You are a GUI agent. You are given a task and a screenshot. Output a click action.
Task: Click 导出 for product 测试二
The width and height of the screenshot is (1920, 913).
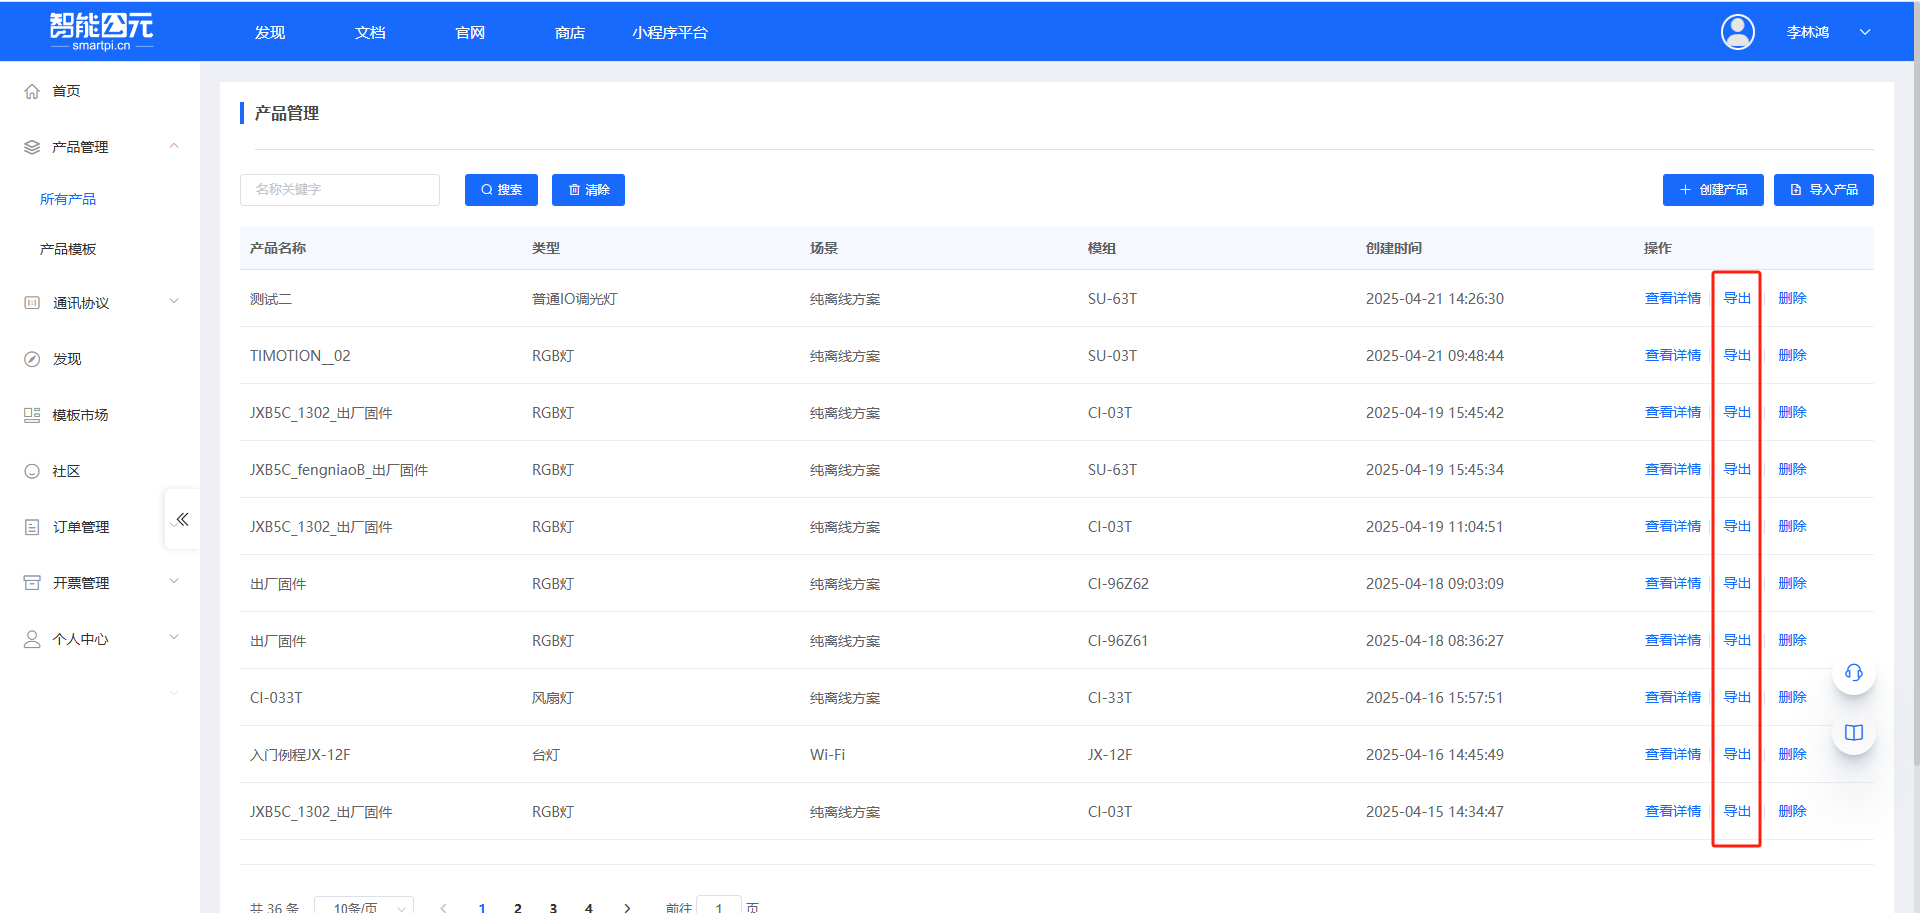(x=1737, y=298)
